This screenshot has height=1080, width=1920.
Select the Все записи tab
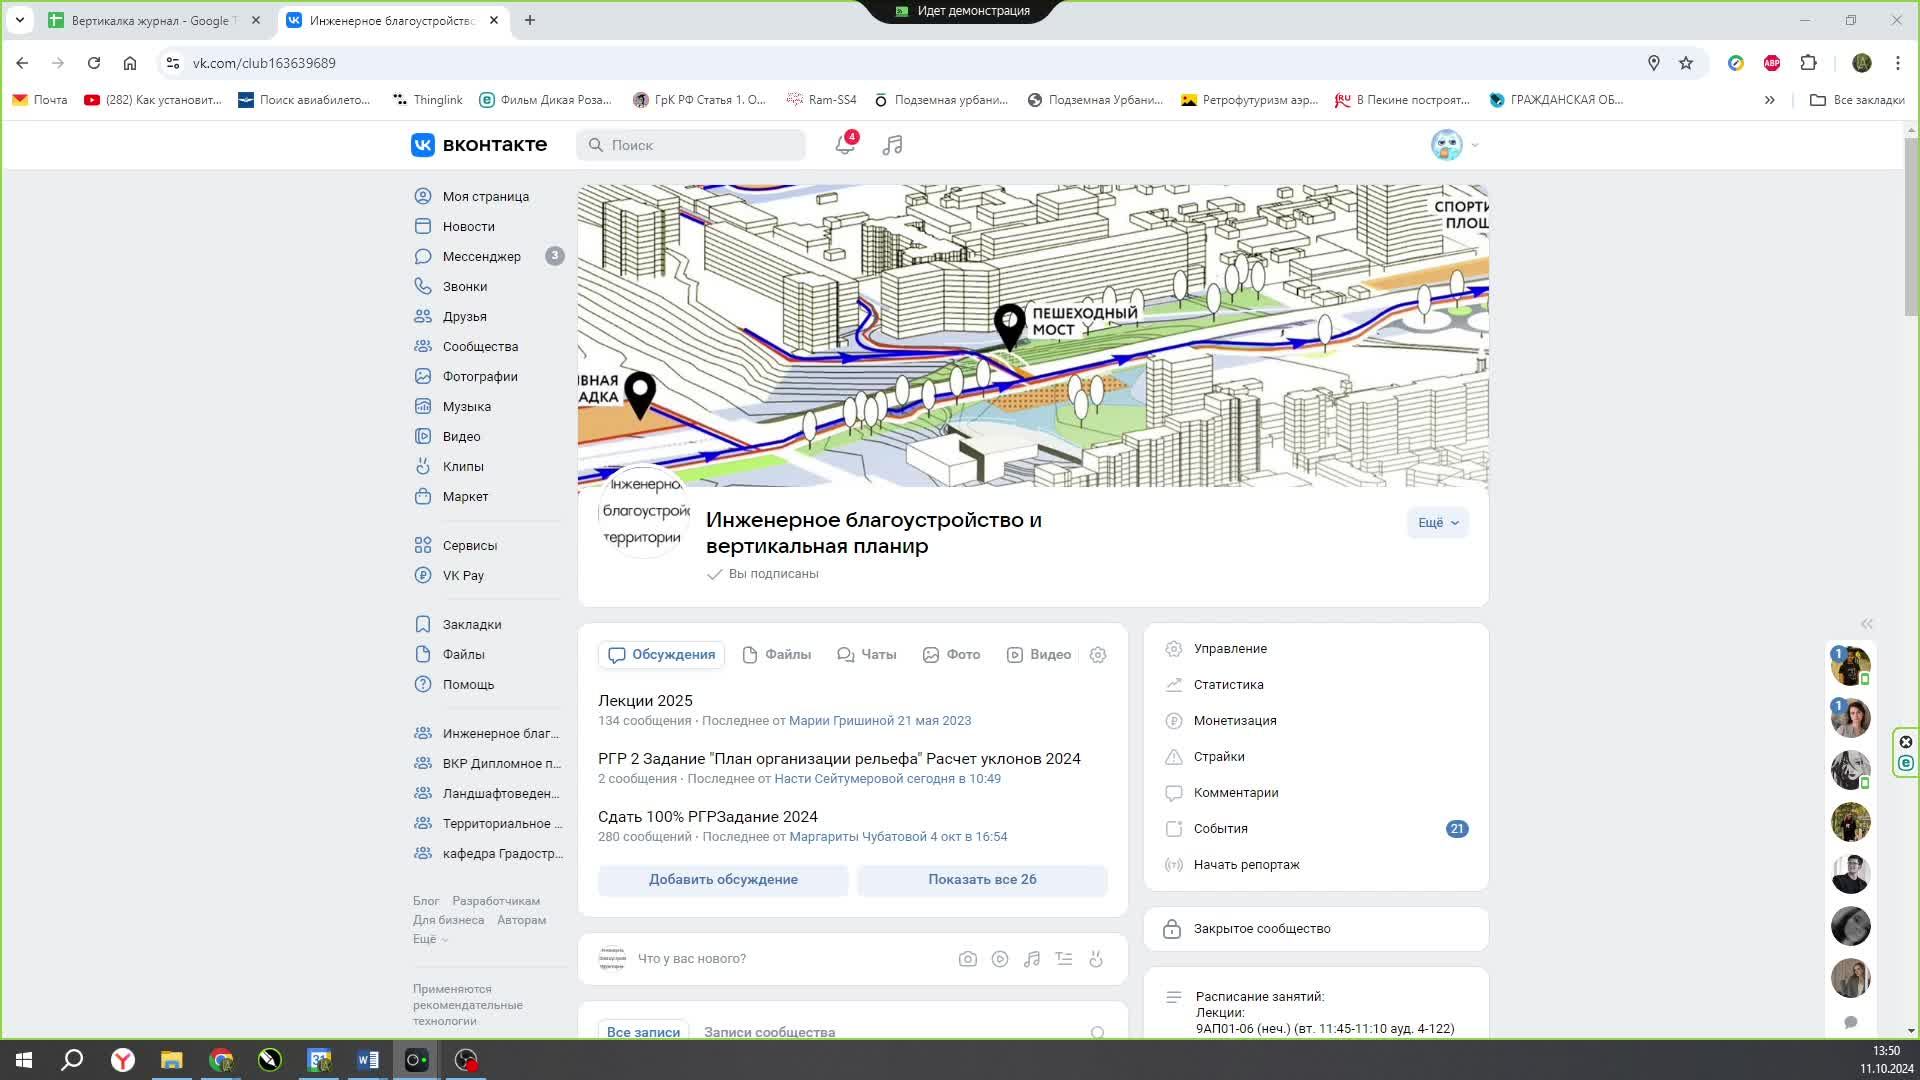(643, 1032)
